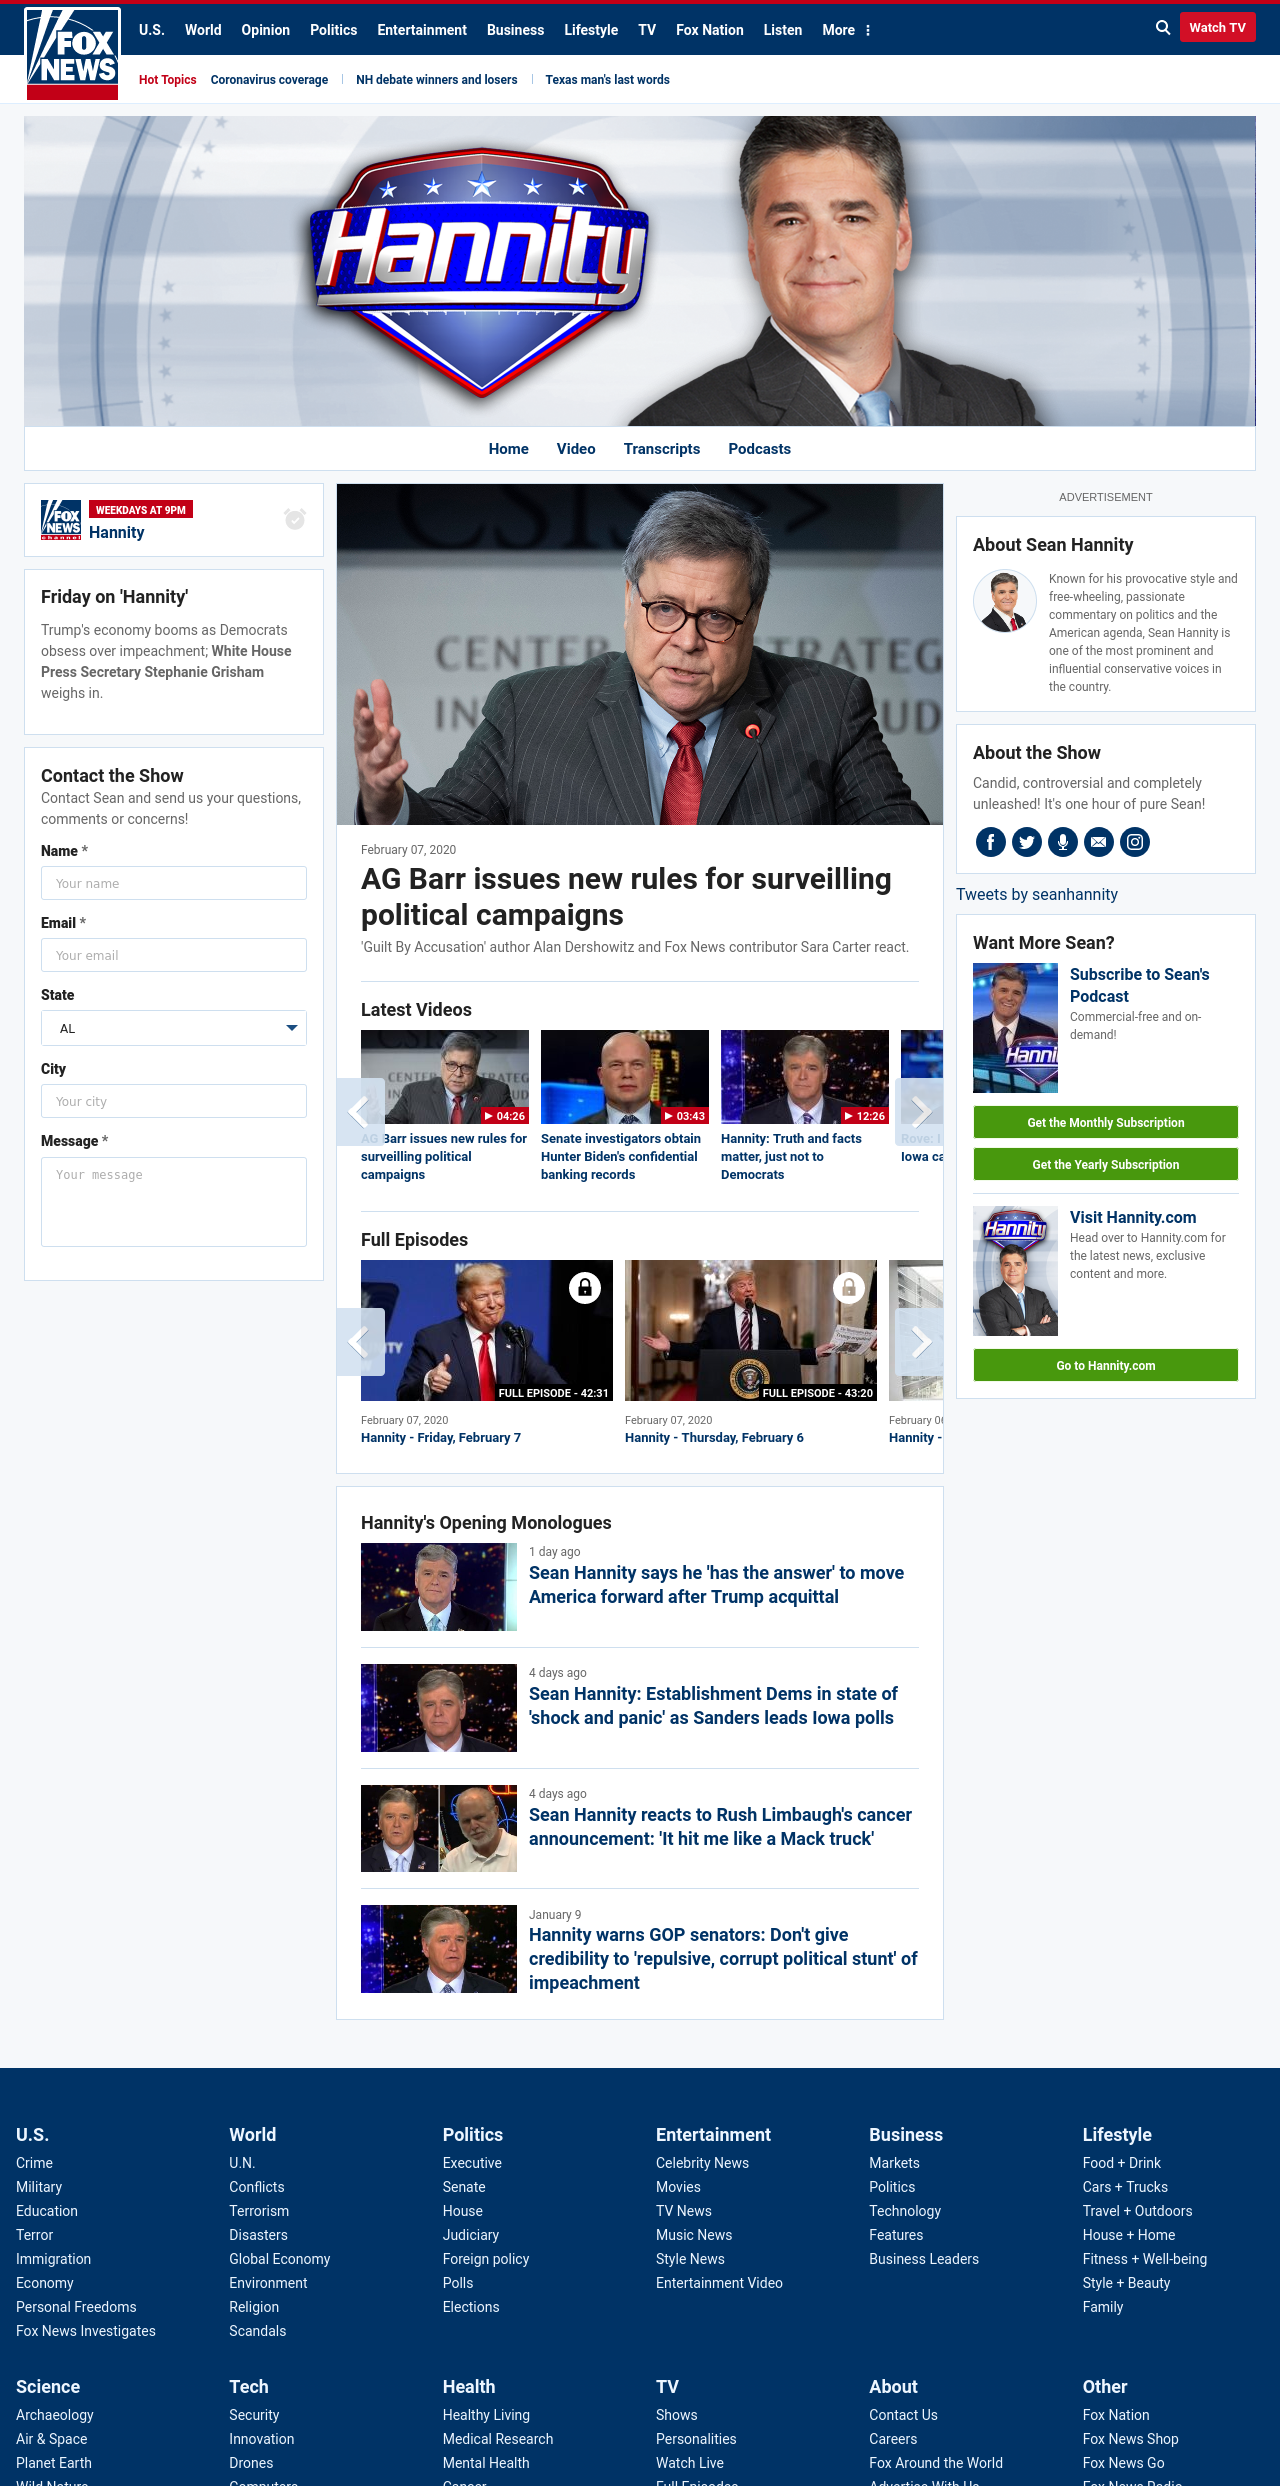Toggle the Hannity show reminder alarm icon
Viewport: 1280px width, 2486px height.
[295, 519]
